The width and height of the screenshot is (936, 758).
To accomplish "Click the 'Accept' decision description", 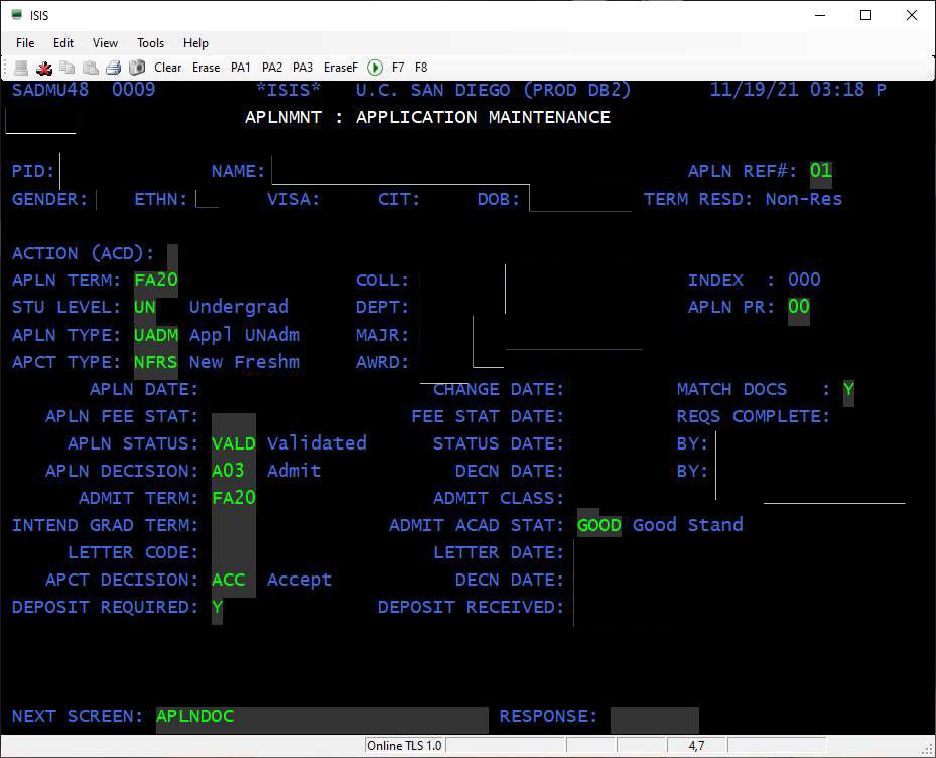I will click(299, 581).
